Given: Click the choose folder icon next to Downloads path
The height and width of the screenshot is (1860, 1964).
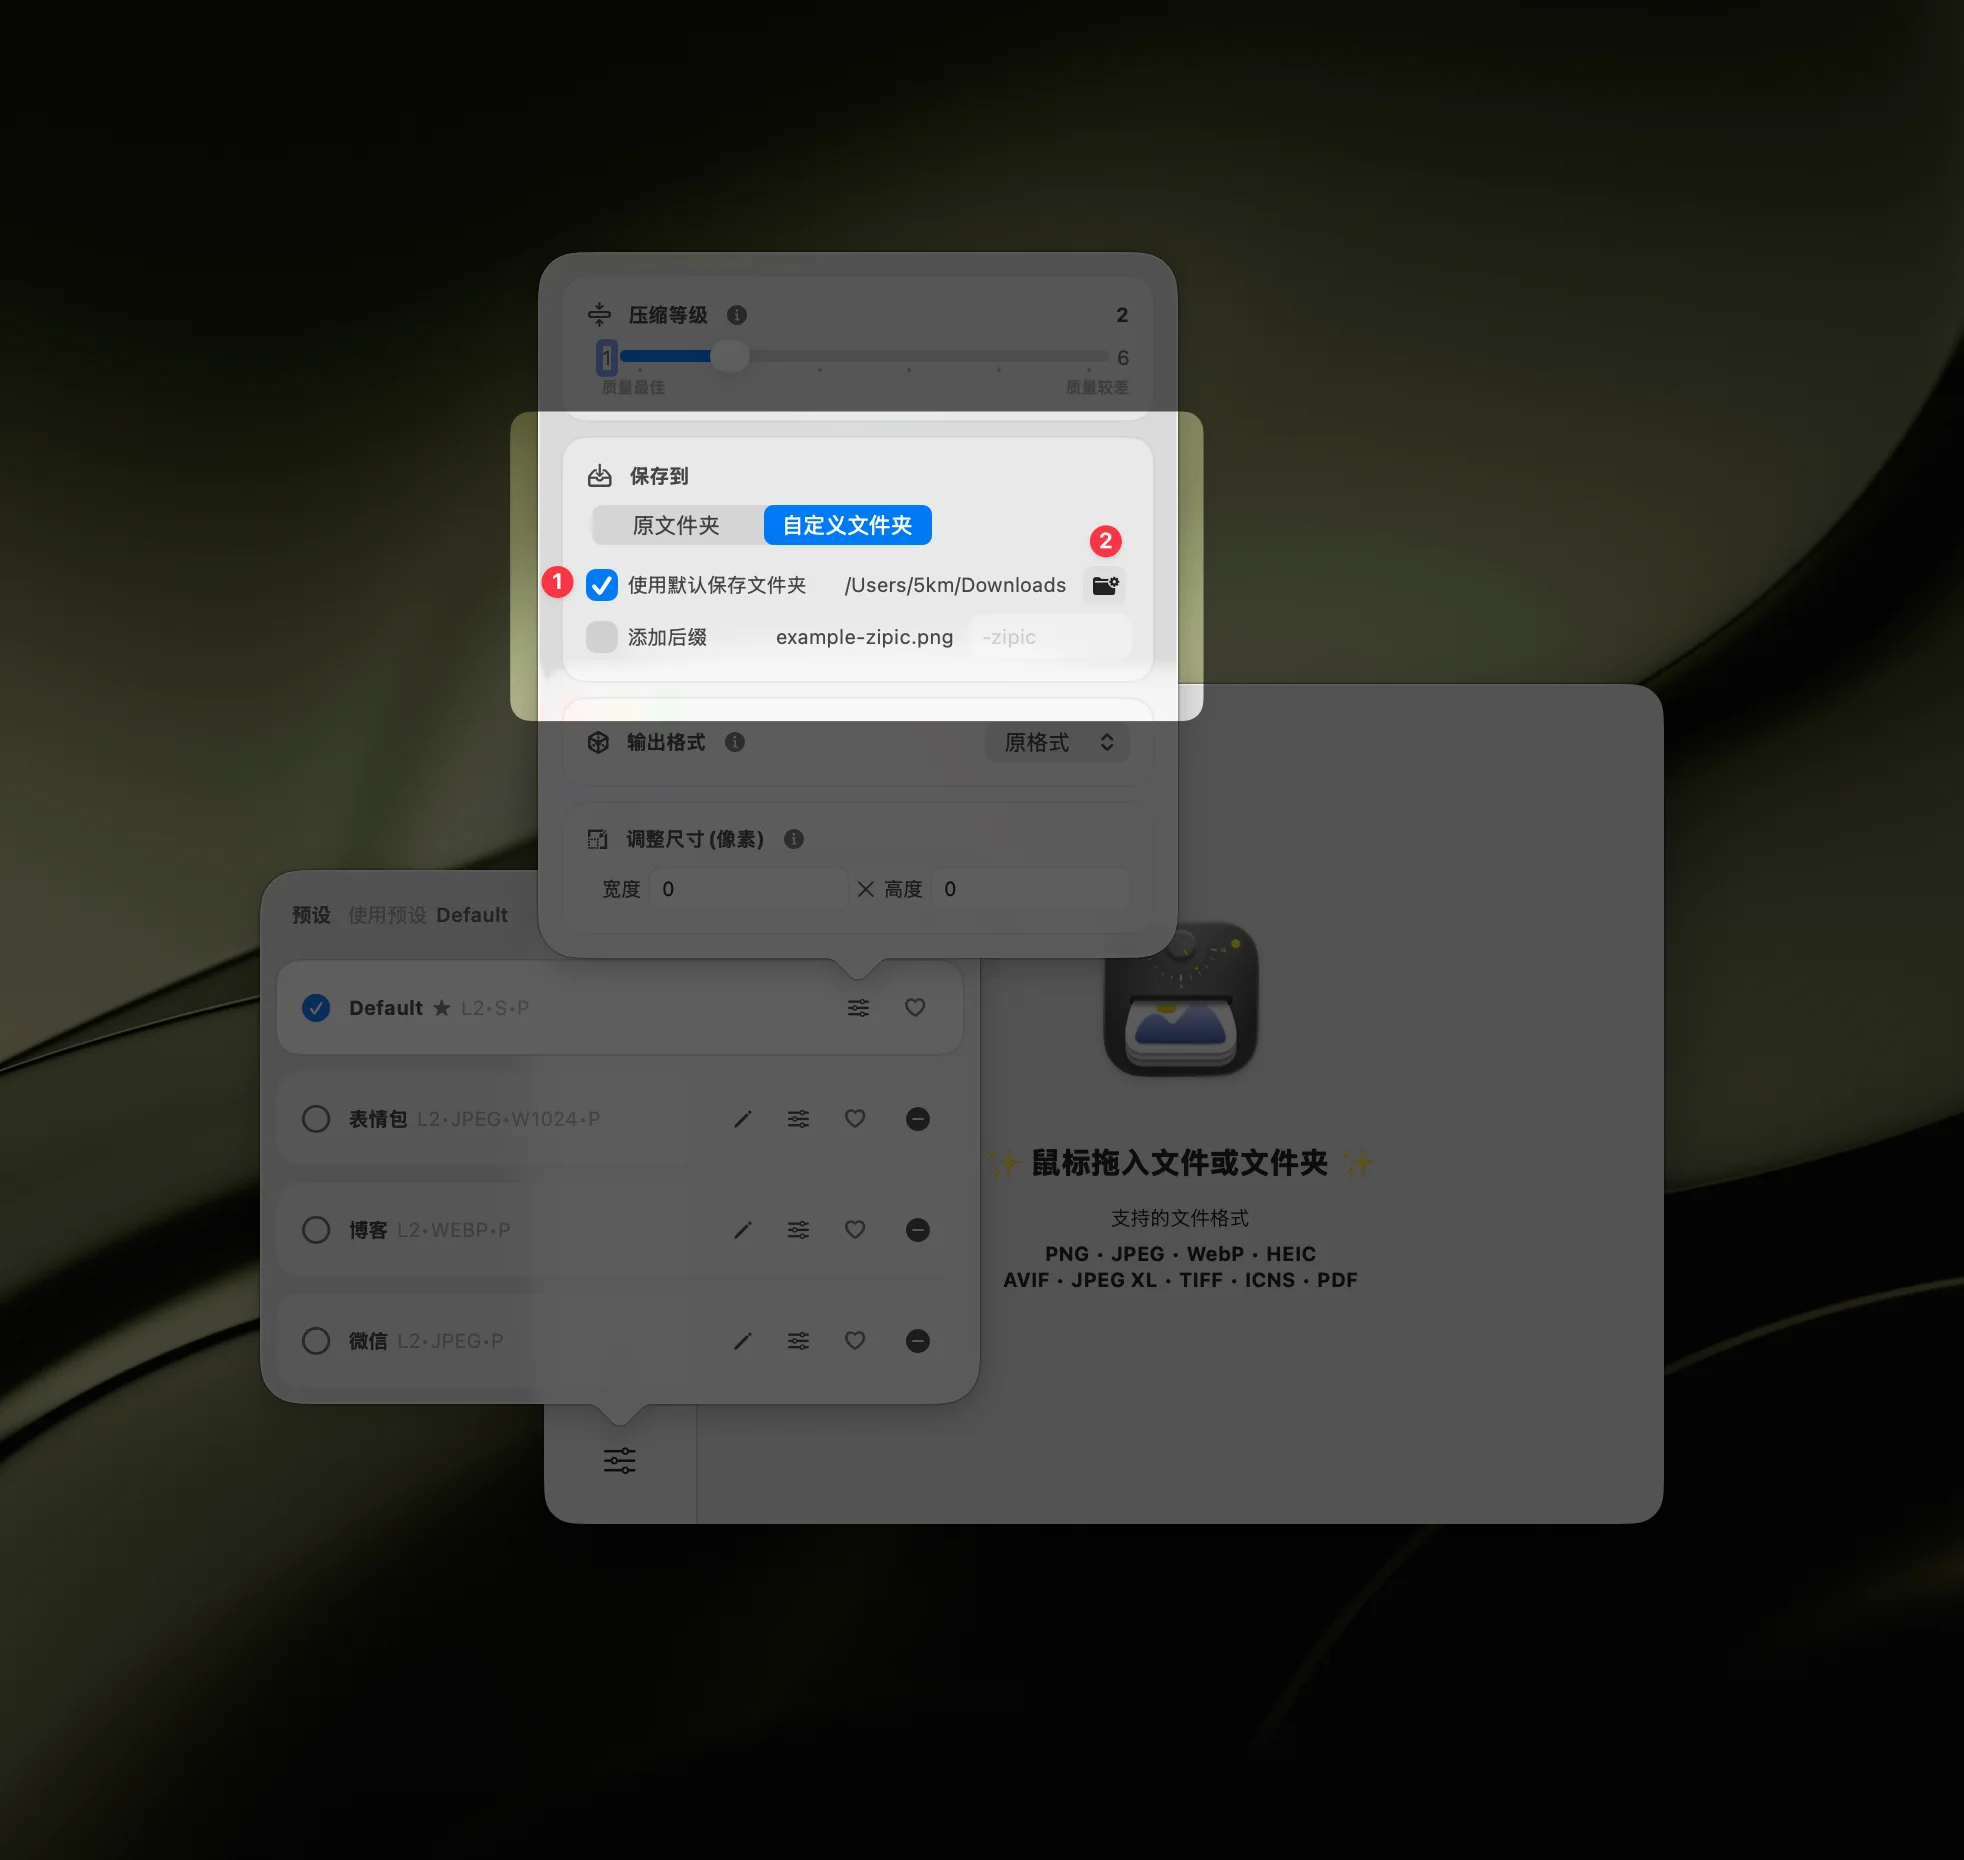Looking at the screenshot, I should (1105, 586).
